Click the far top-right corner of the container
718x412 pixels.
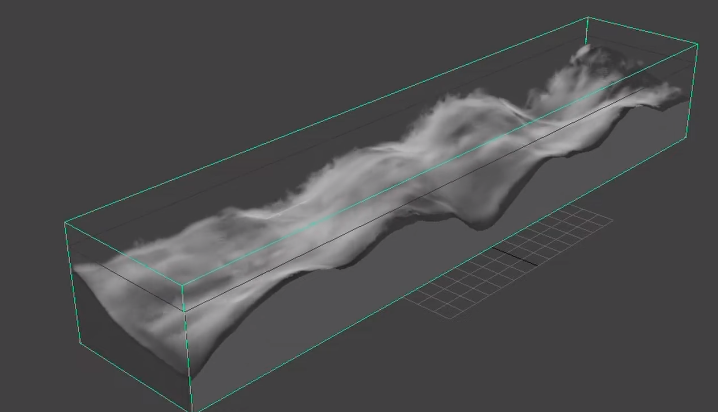(695, 43)
